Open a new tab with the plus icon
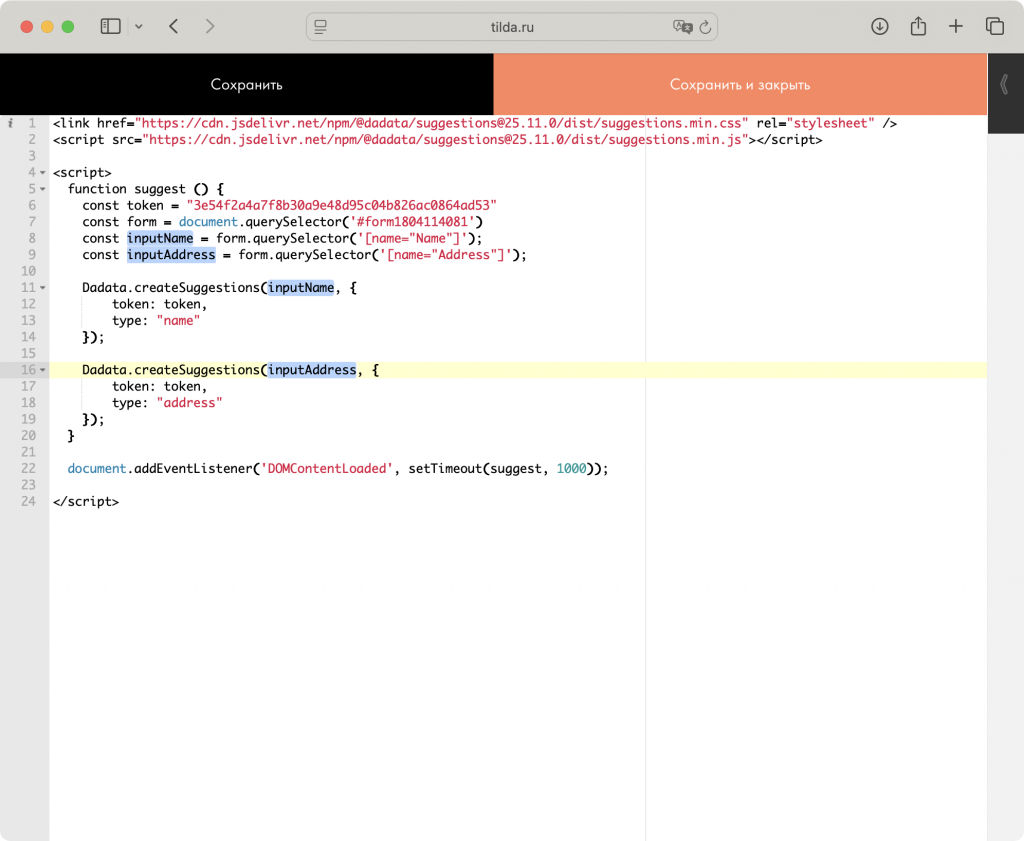Viewport: 1024px width, 841px height. point(956,27)
